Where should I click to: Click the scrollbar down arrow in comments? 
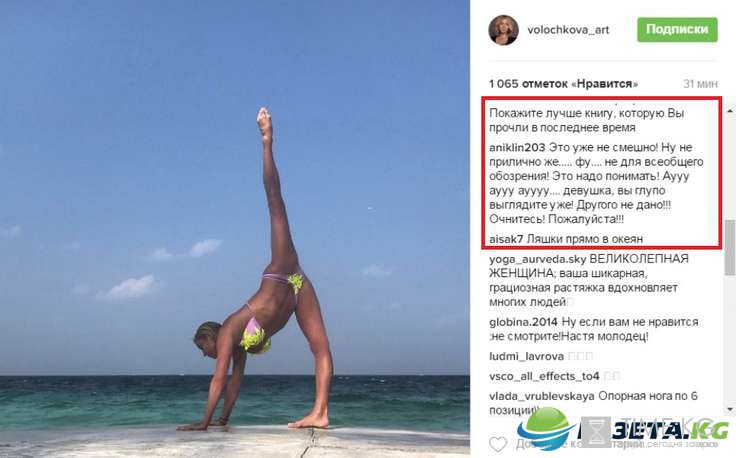click(730, 409)
